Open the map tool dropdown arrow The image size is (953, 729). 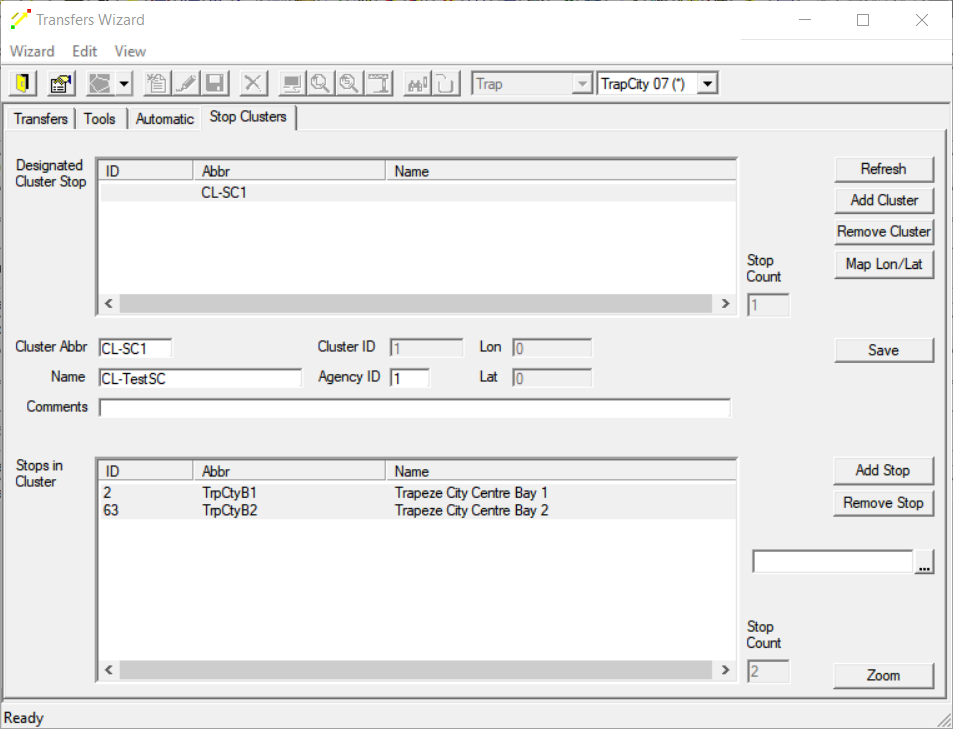pos(122,83)
